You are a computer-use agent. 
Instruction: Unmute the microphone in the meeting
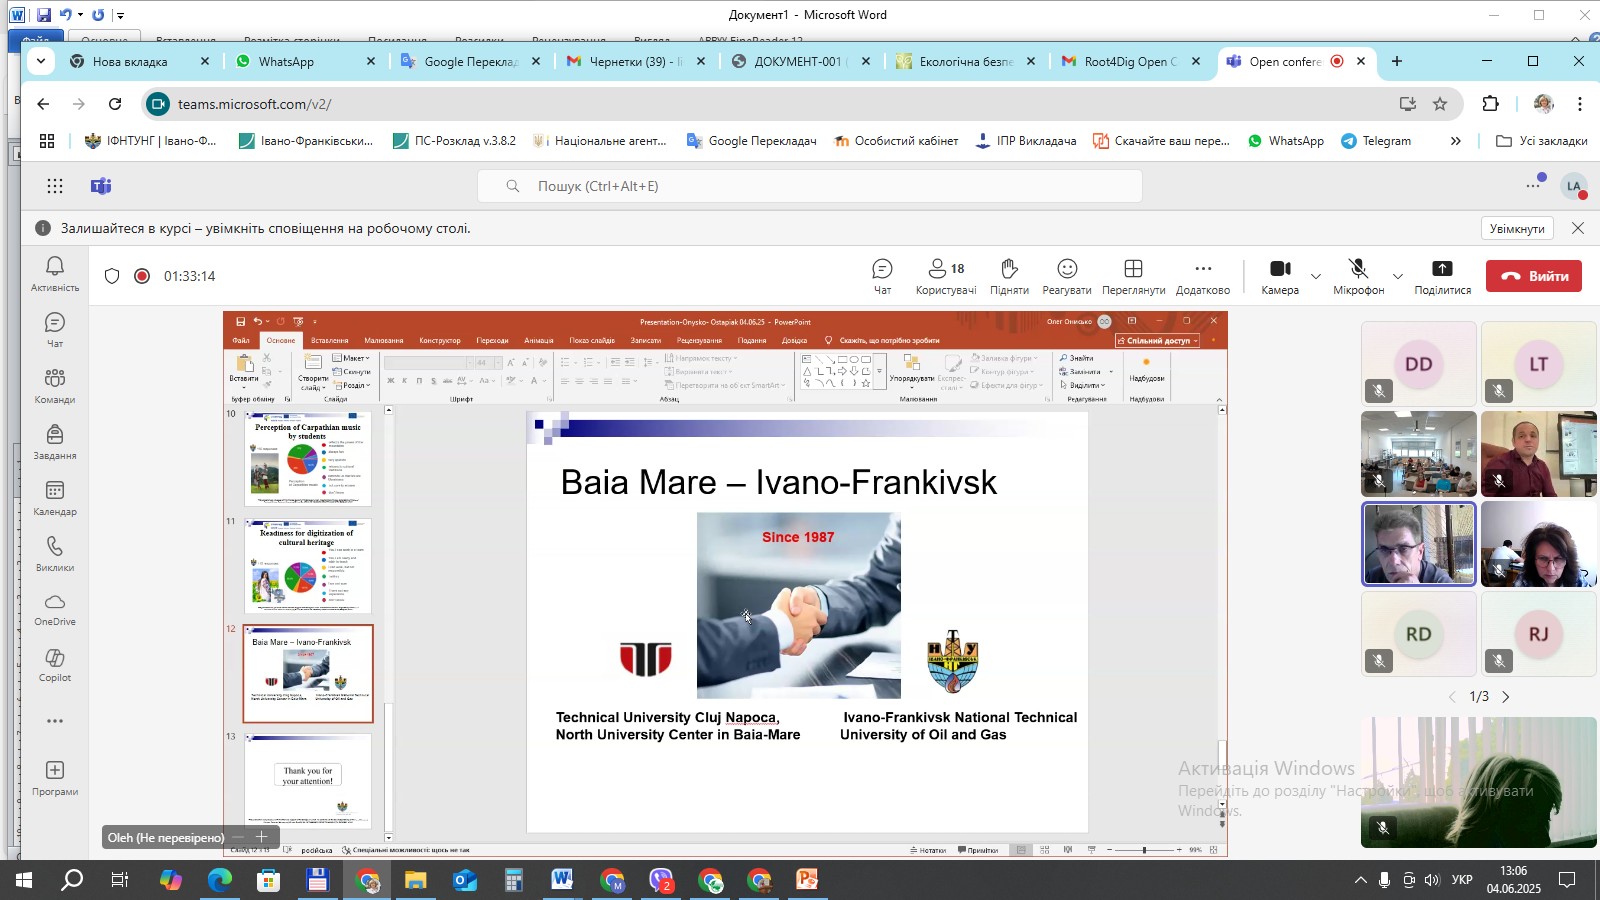pos(1358,276)
